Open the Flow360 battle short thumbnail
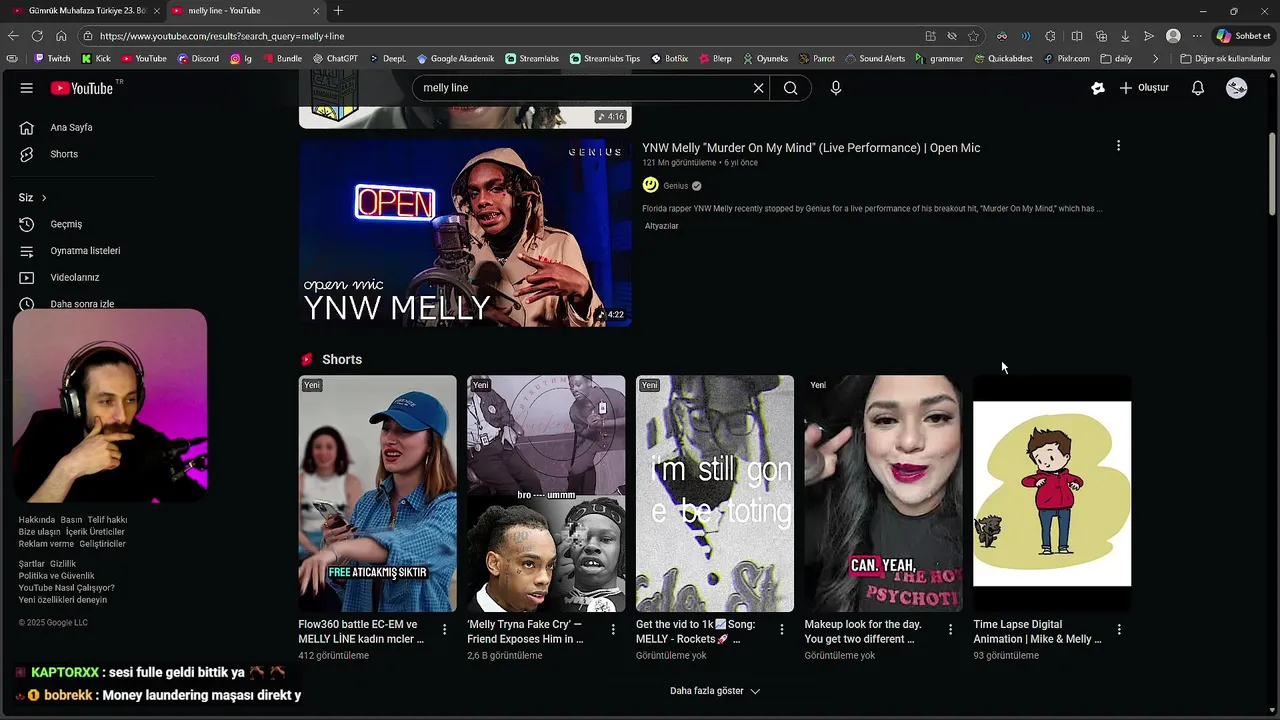 pyautogui.click(x=377, y=493)
